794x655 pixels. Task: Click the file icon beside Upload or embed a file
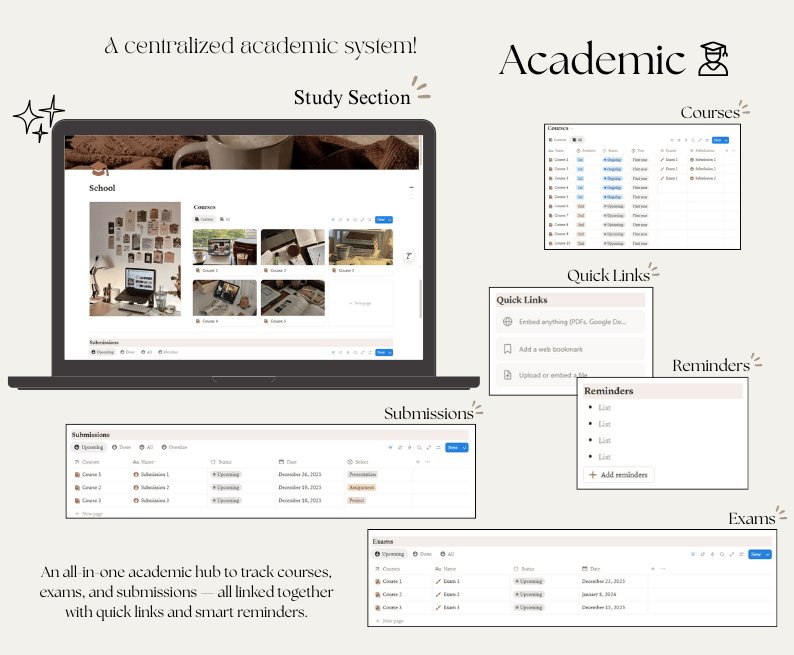pyautogui.click(x=507, y=375)
